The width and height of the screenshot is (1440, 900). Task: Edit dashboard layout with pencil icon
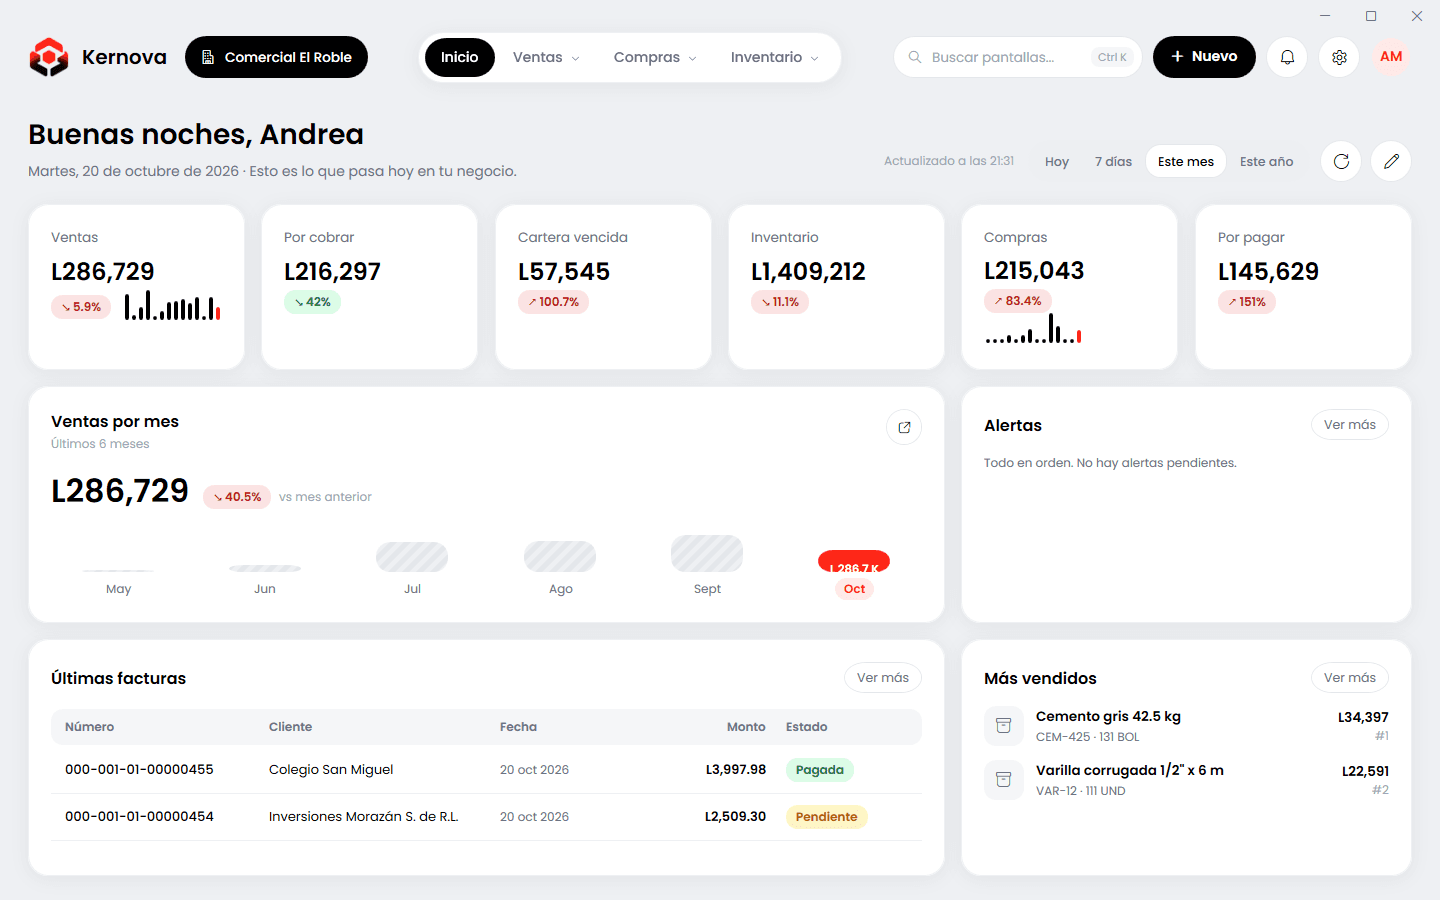1391,161
